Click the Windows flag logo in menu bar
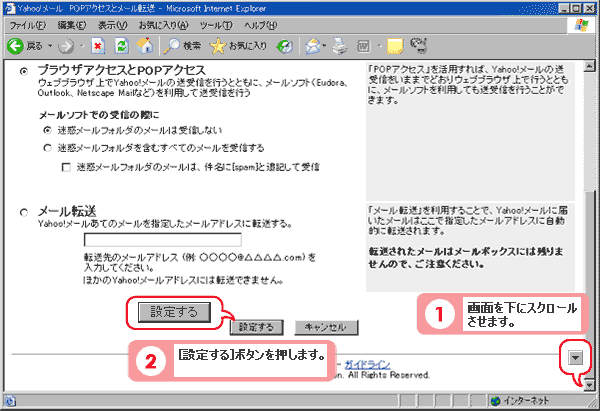The image size is (600, 411). coord(581,26)
